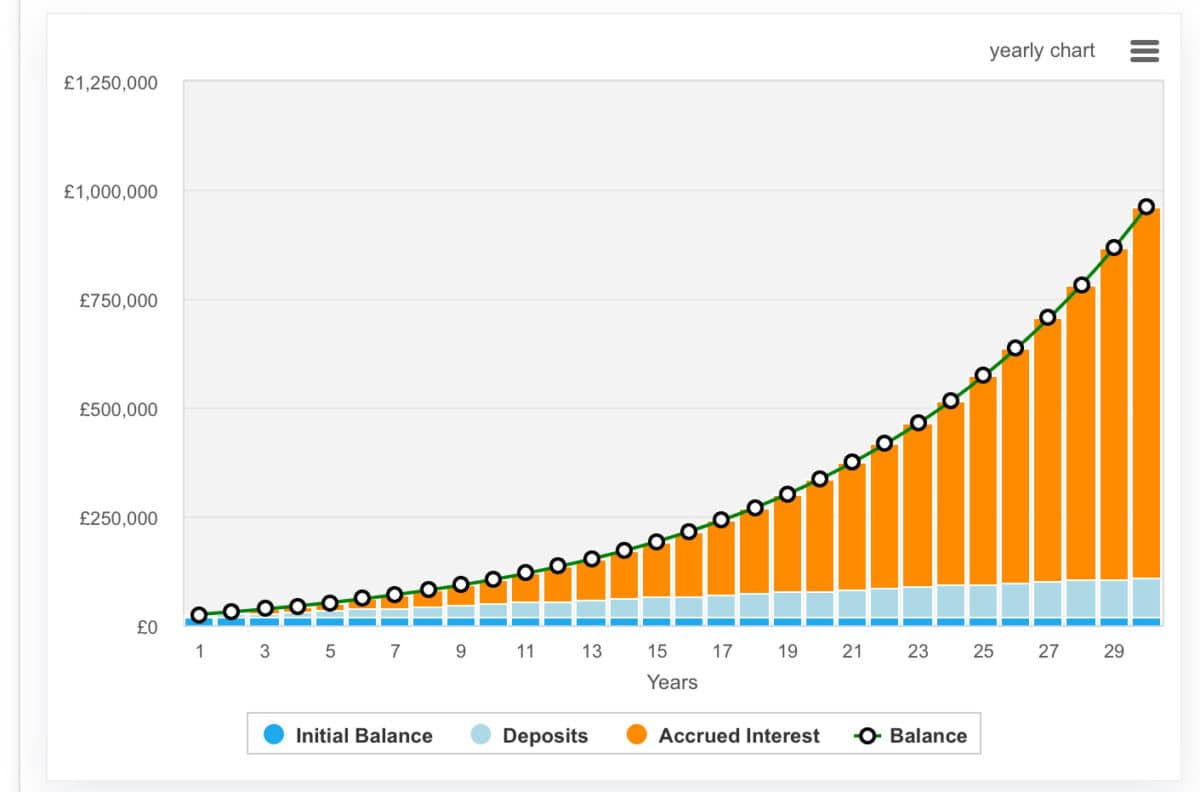Click the Years axis title

(672, 683)
